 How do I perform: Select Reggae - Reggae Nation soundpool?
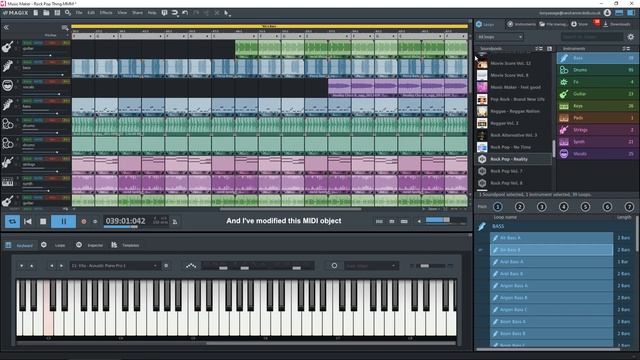pos(513,111)
